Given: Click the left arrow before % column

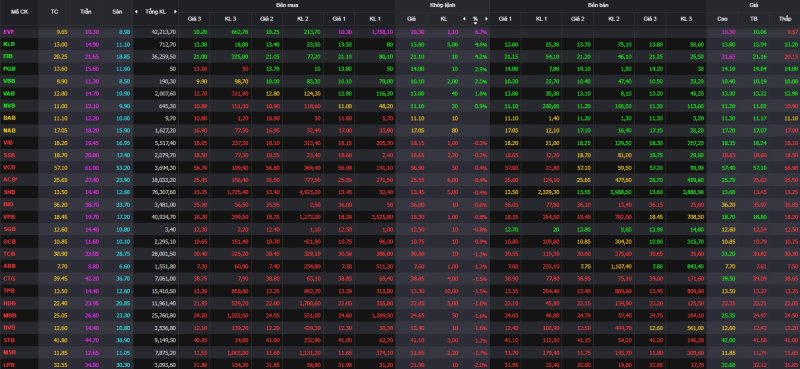Looking at the screenshot, I should click(464, 19).
